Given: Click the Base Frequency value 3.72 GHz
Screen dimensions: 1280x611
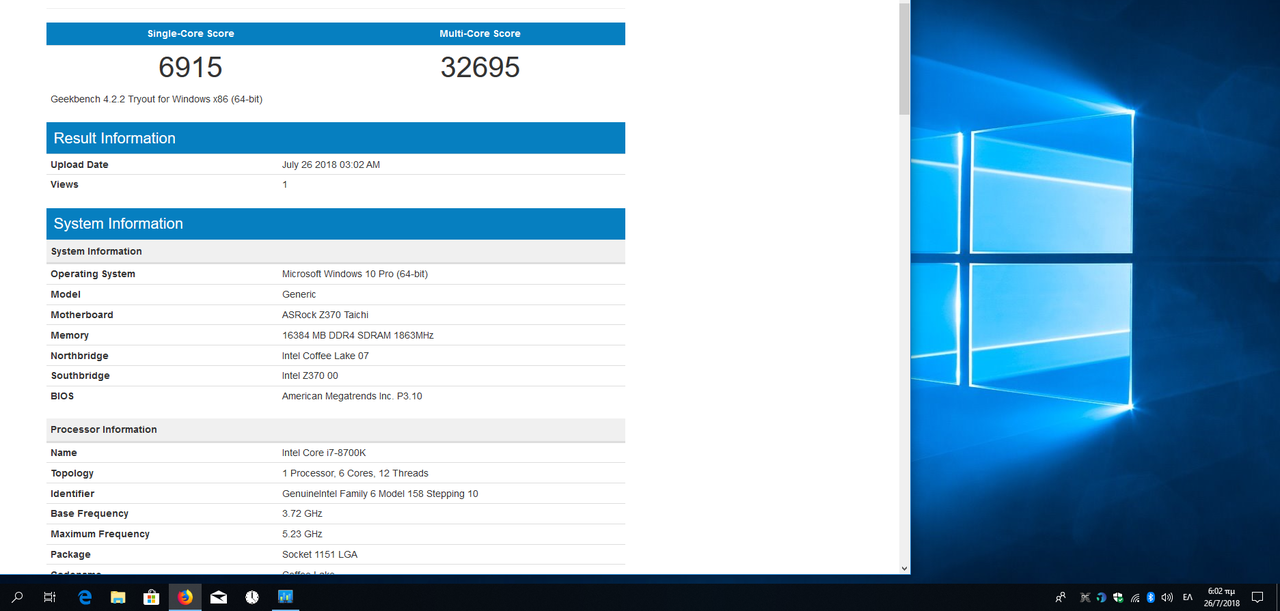Looking at the screenshot, I should point(302,514).
